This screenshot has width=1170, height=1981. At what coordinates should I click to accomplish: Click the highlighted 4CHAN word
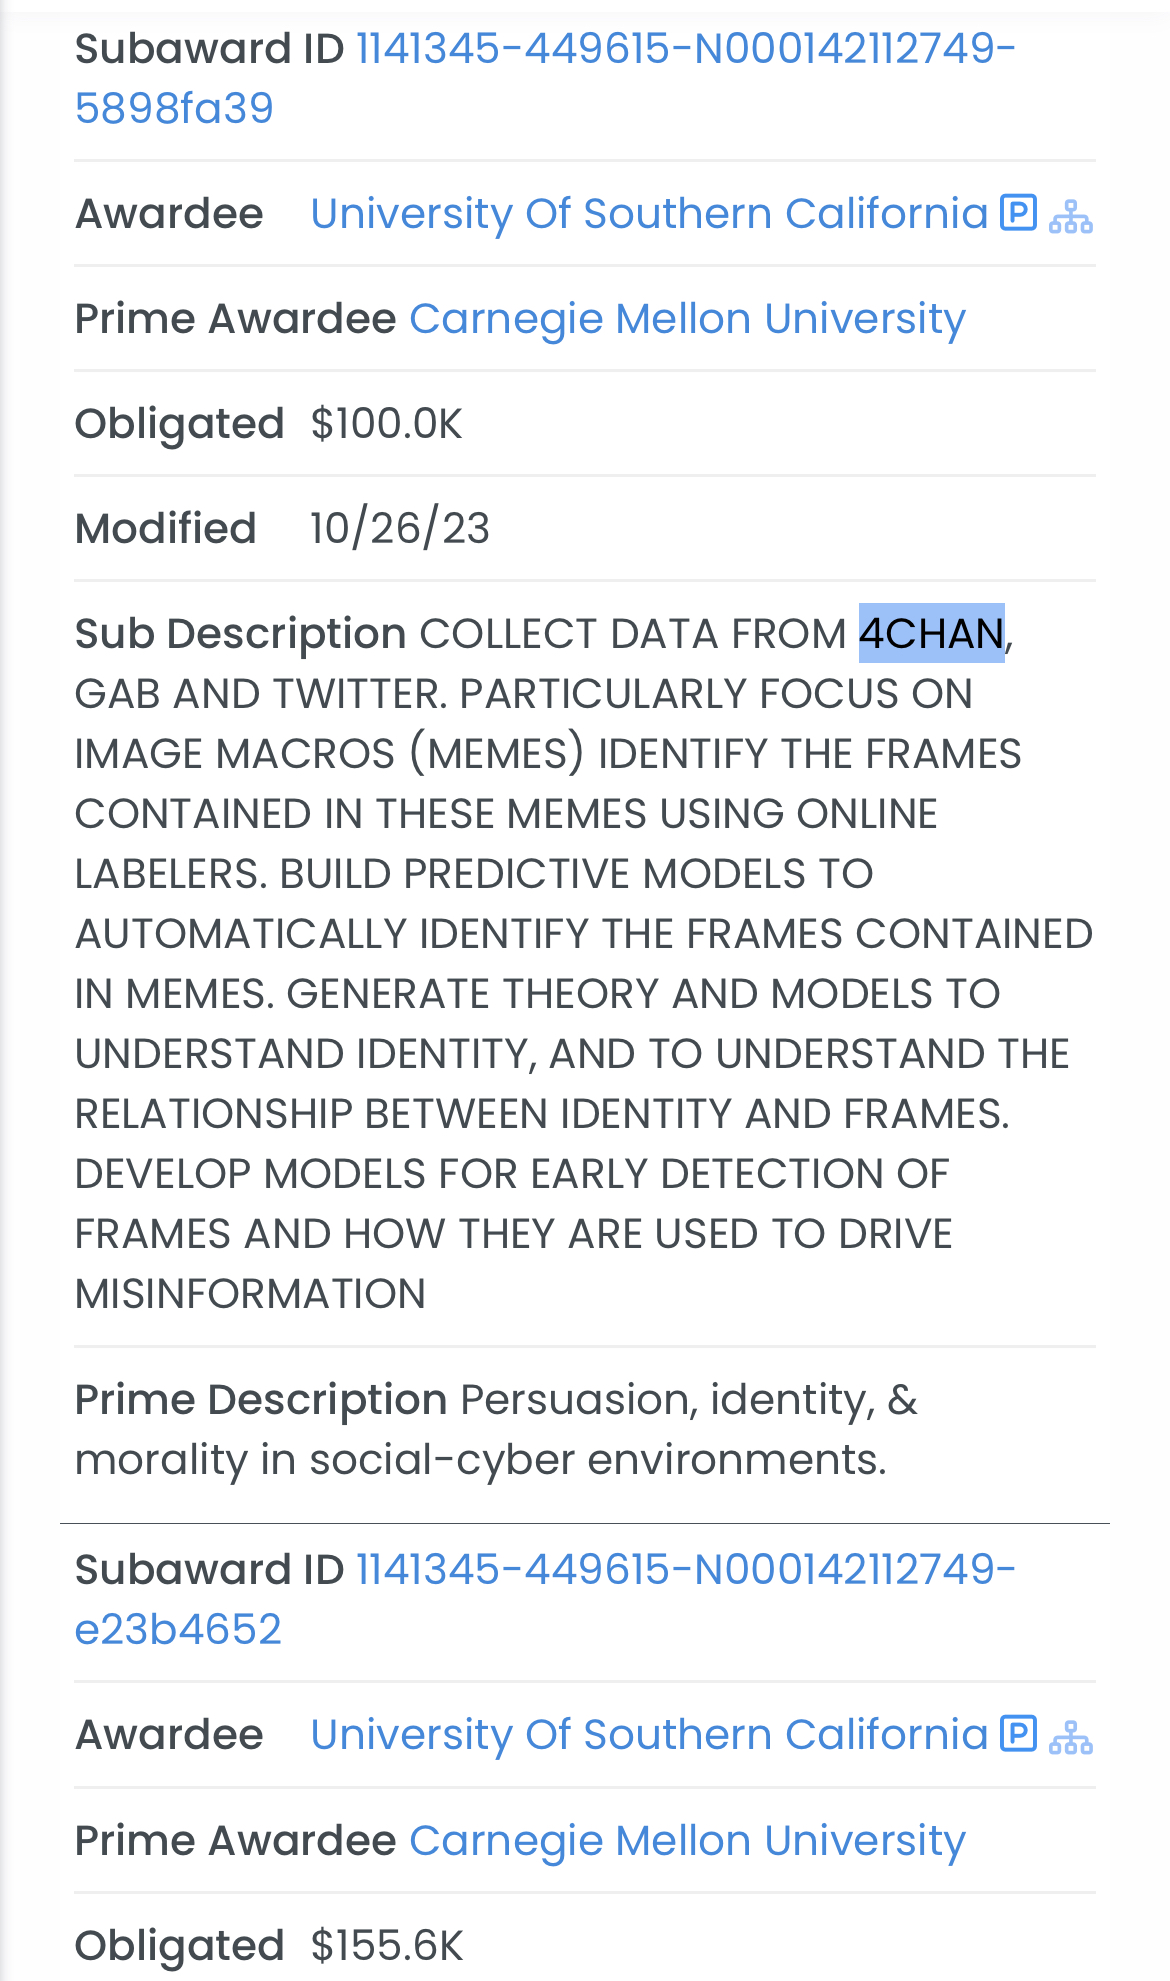point(931,634)
